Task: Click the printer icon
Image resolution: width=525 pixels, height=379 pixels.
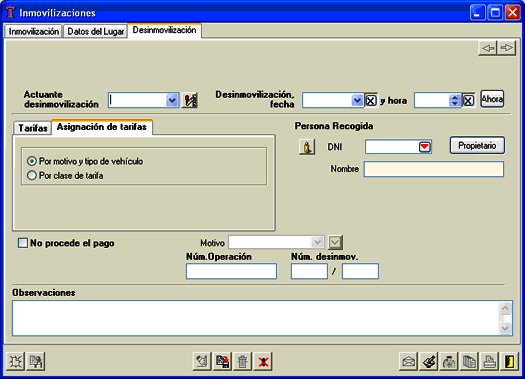Action: [x=490, y=361]
